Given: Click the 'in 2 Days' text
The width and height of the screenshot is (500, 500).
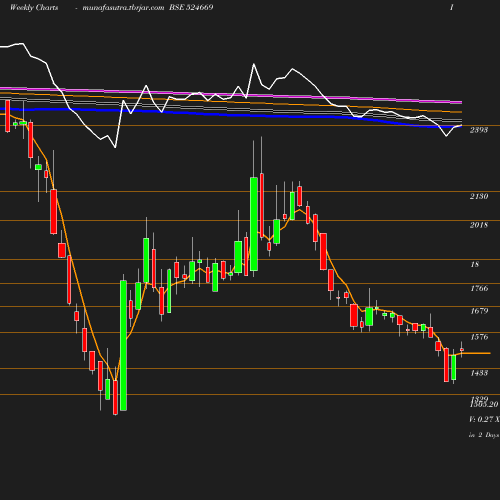Looking at the screenshot, I should pos(484,435).
